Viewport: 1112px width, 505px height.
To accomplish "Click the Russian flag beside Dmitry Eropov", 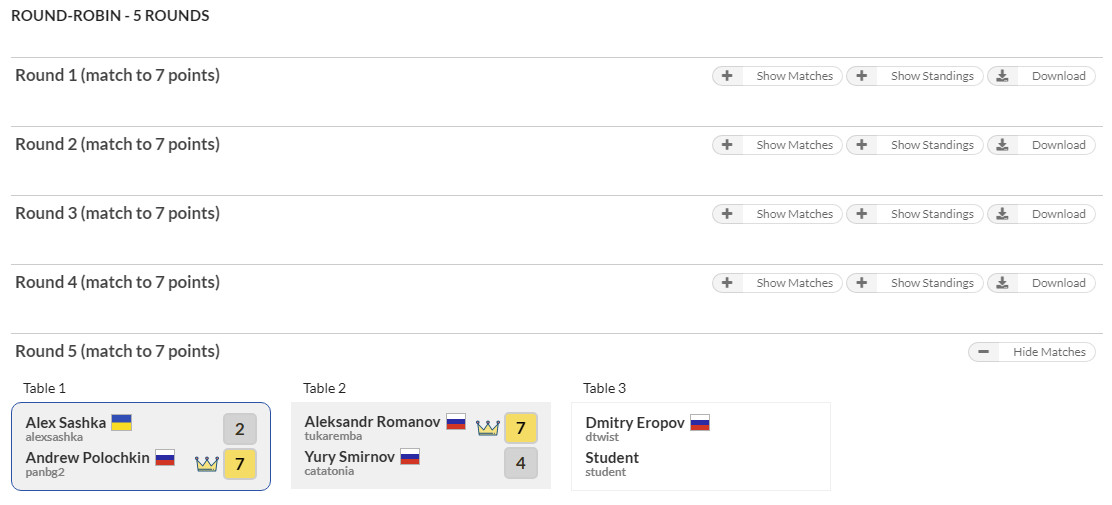I will pyautogui.click(x=700, y=423).
